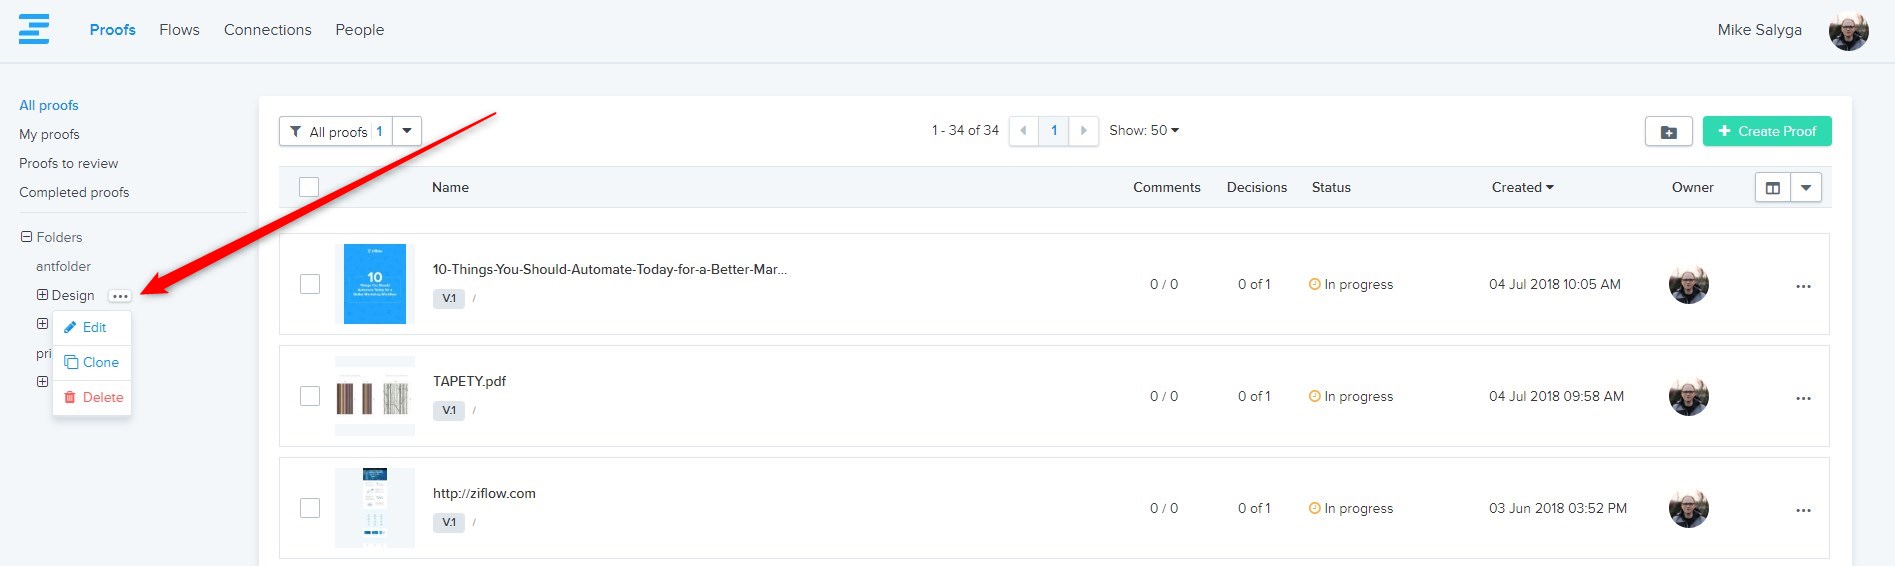The height and width of the screenshot is (566, 1895).
Task: Select Delete in the folder context menu
Action: click(93, 397)
